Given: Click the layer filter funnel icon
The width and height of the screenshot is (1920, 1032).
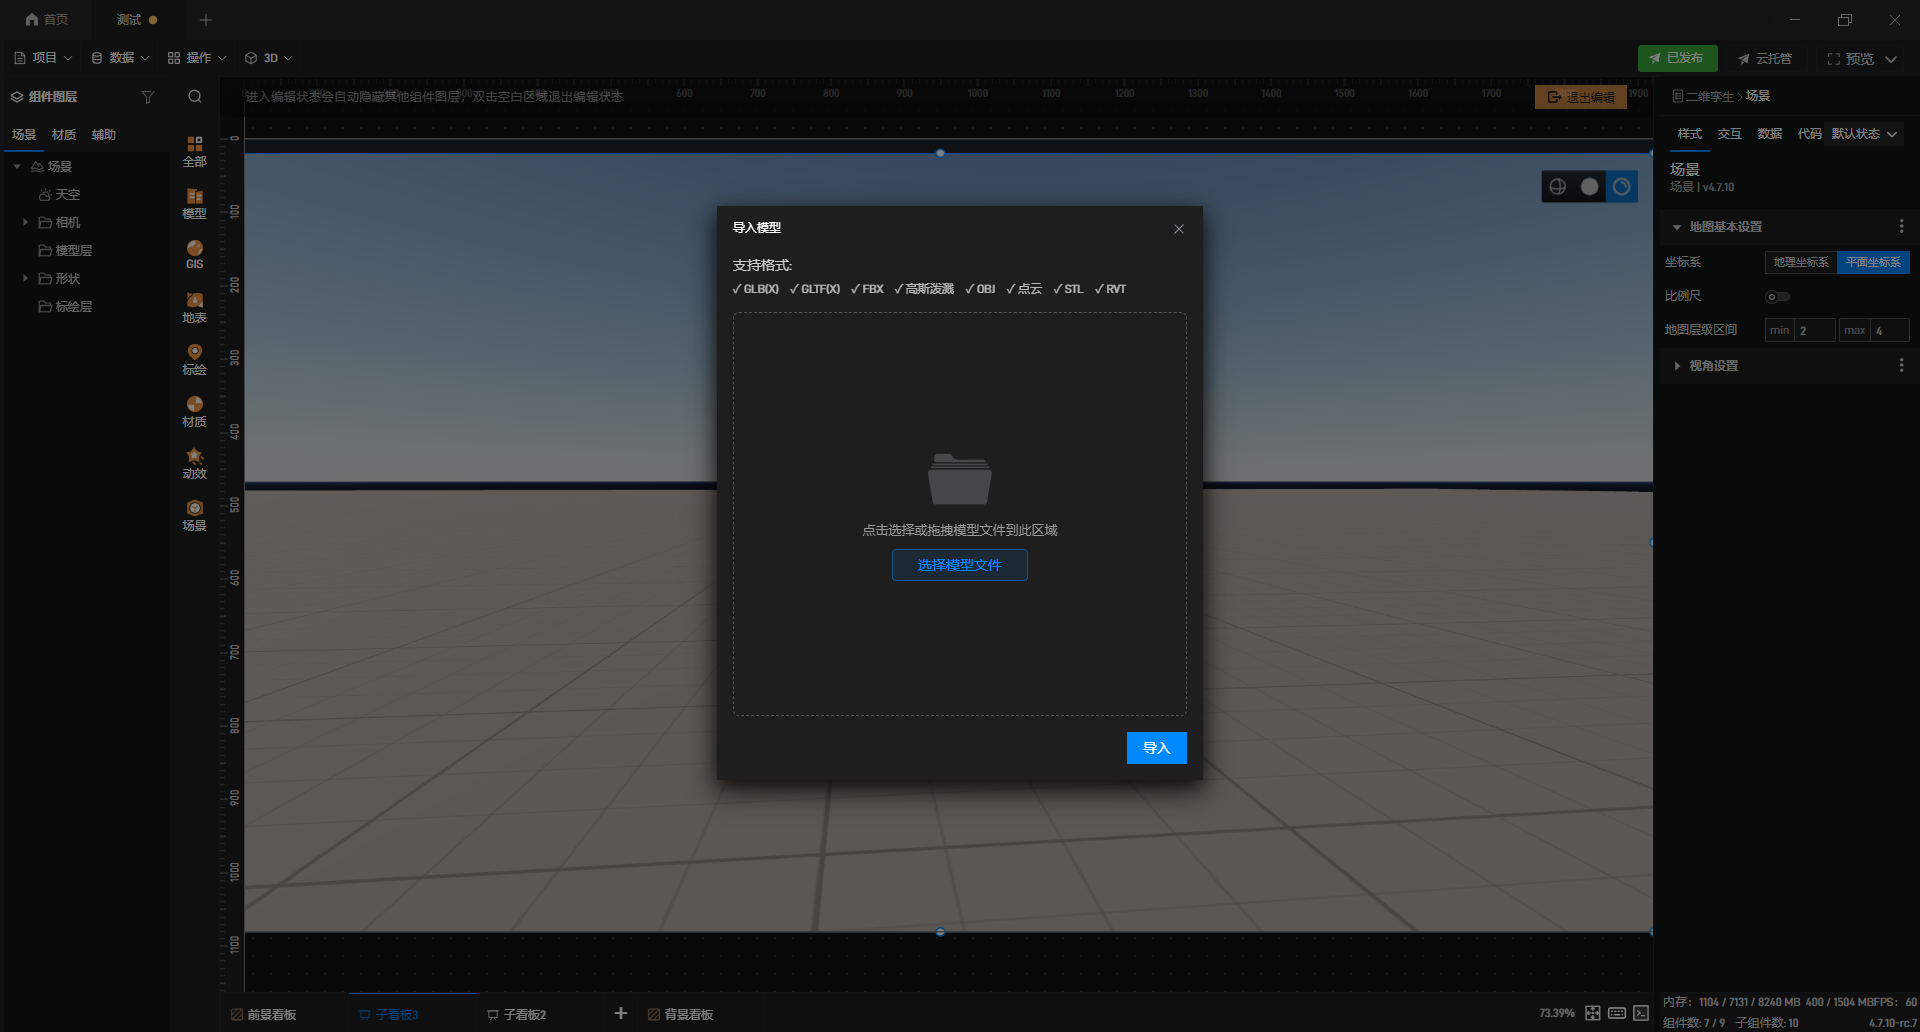Looking at the screenshot, I should click(148, 97).
